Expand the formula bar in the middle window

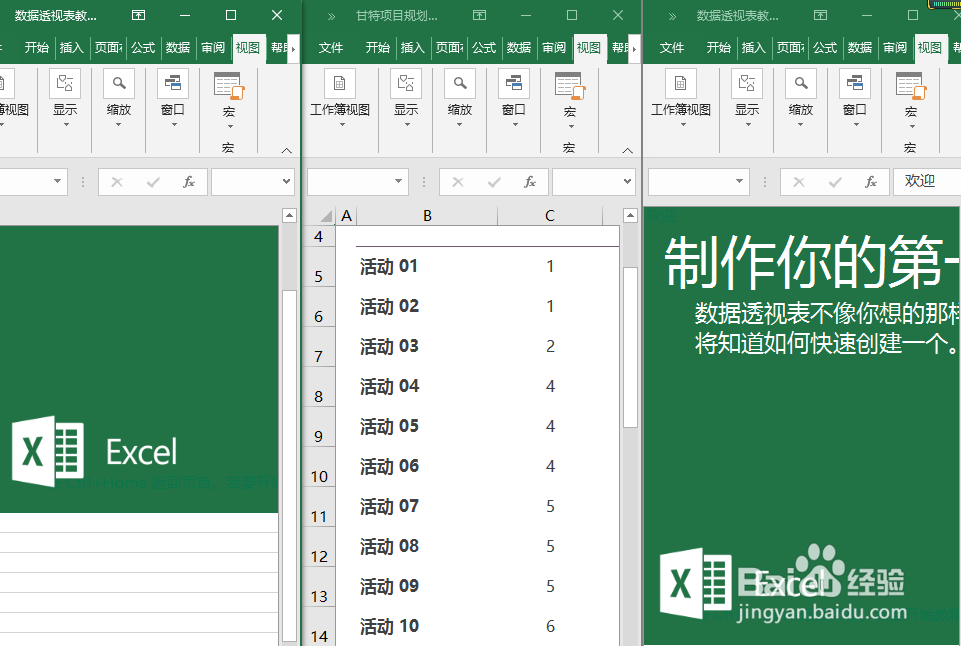click(627, 181)
